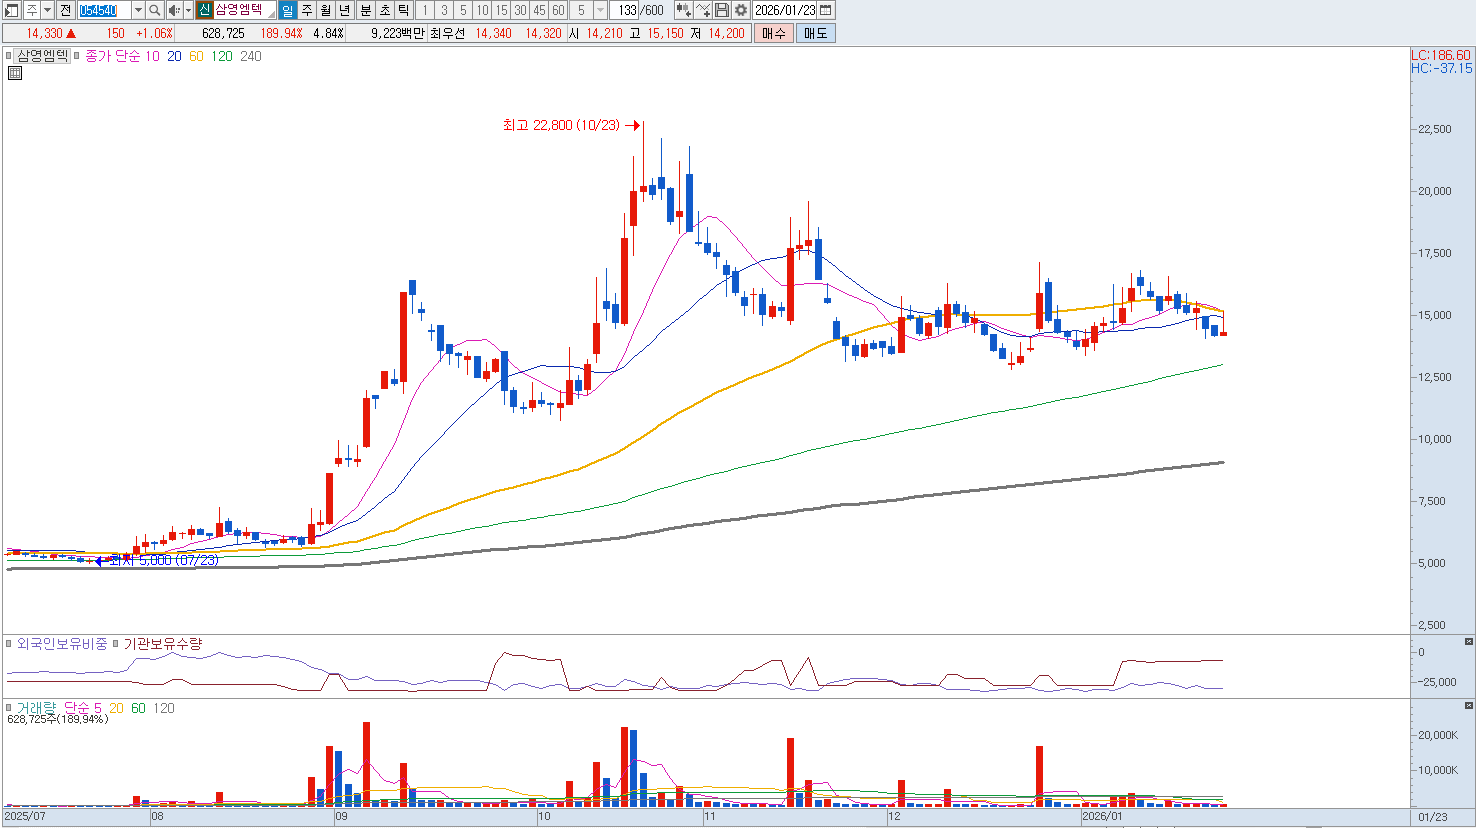Open the calendar date picker icon
This screenshot has width=1476, height=828.
[826, 10]
